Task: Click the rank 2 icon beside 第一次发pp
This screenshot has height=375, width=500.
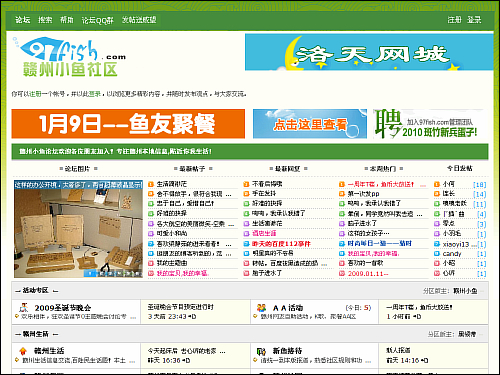Action: [342, 194]
